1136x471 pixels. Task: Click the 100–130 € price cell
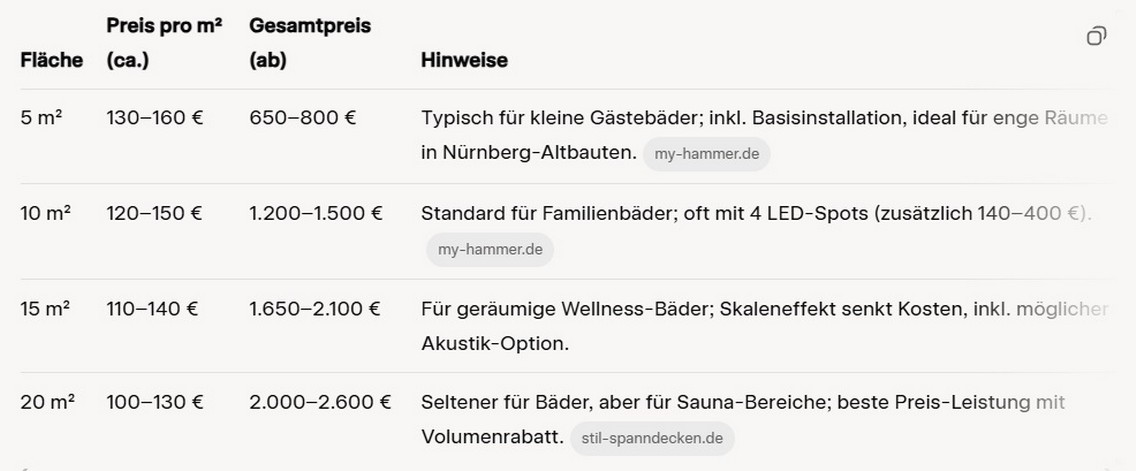[155, 403]
